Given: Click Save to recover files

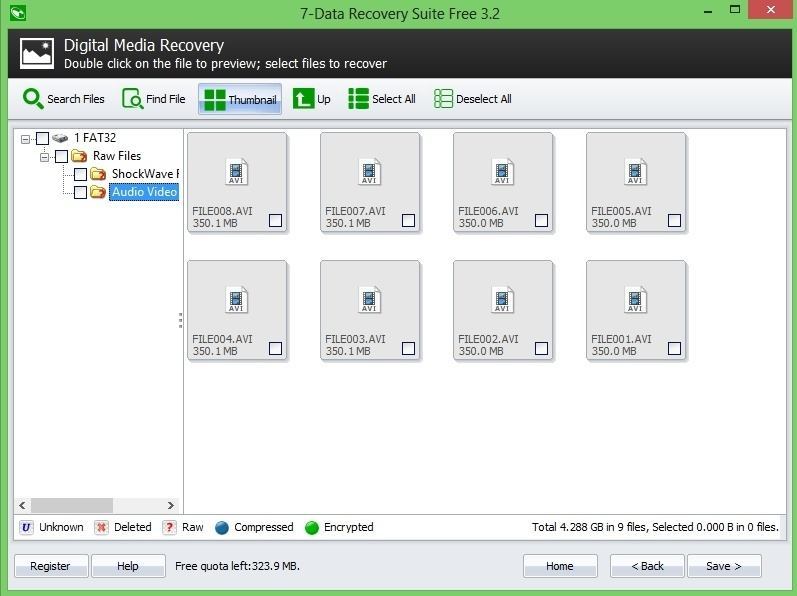Looking at the screenshot, I should [x=724, y=566].
